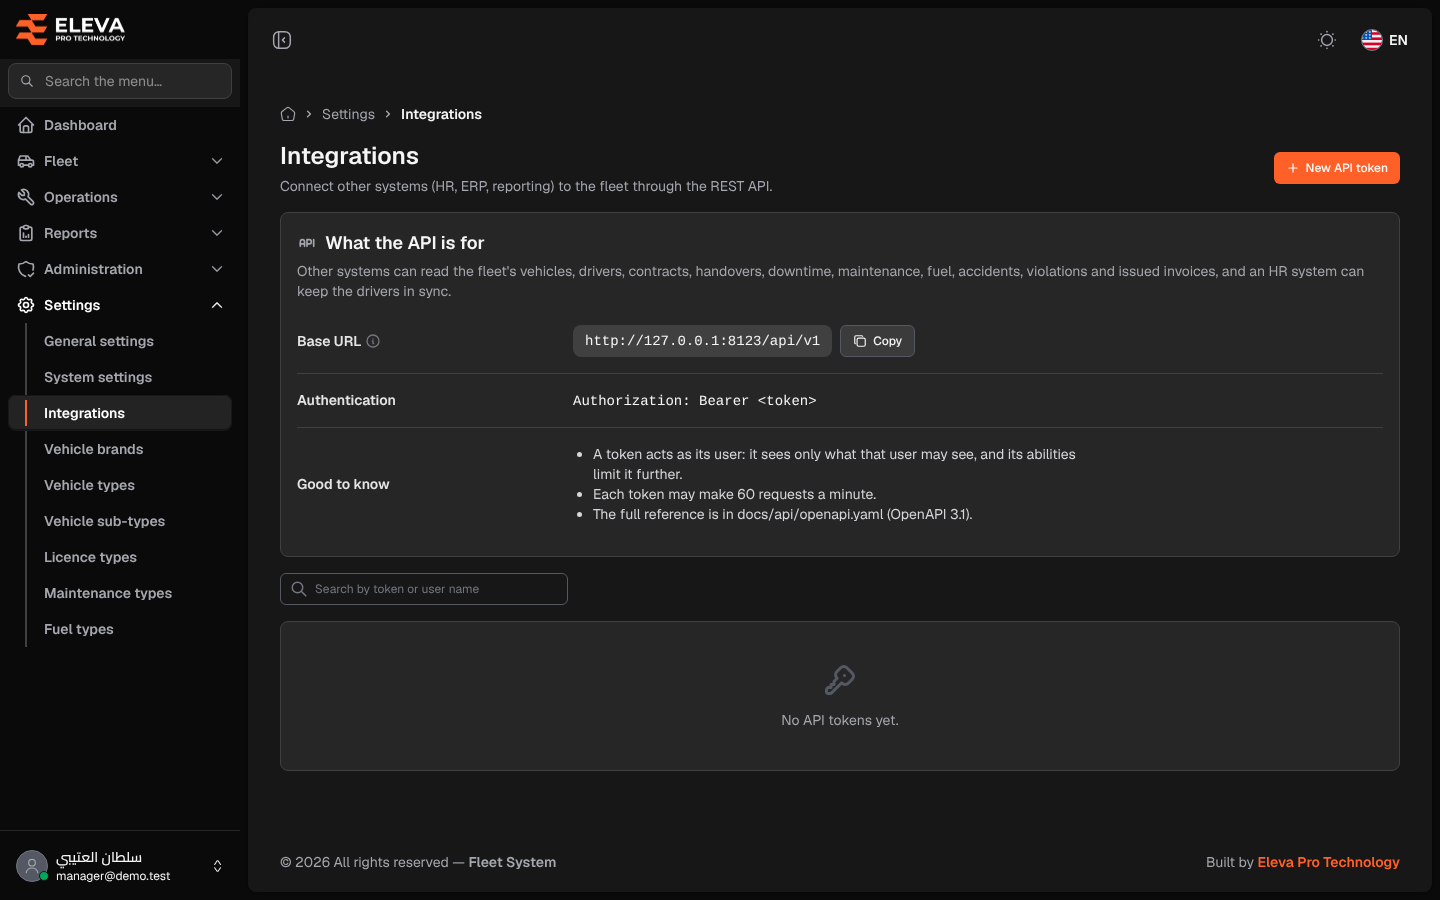Click the Reports clipboard icon

click(26, 233)
